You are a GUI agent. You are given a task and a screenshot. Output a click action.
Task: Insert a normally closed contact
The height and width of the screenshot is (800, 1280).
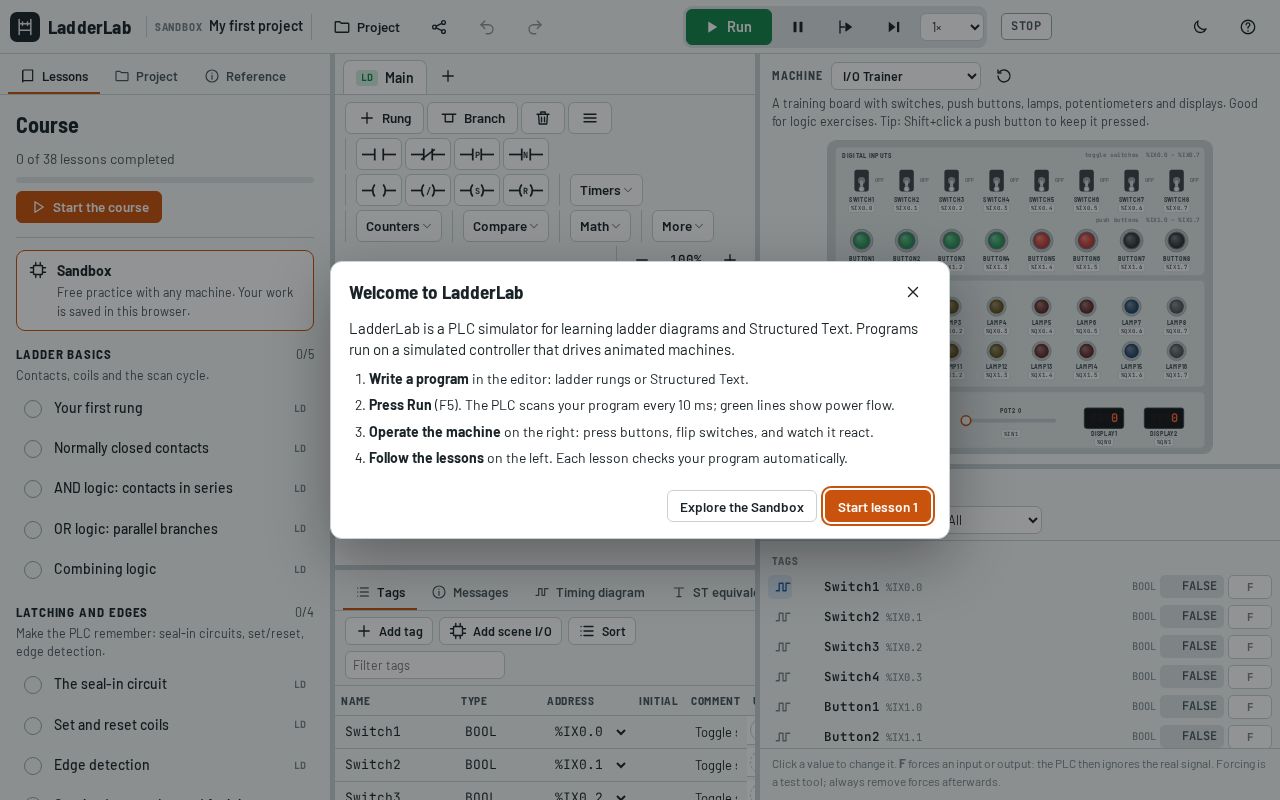428,154
